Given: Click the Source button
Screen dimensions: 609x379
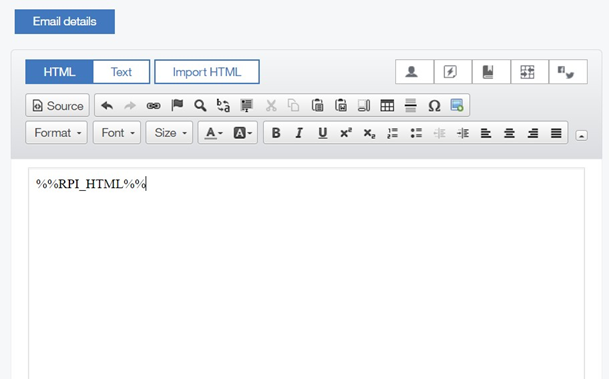Looking at the screenshot, I should 57,105.
